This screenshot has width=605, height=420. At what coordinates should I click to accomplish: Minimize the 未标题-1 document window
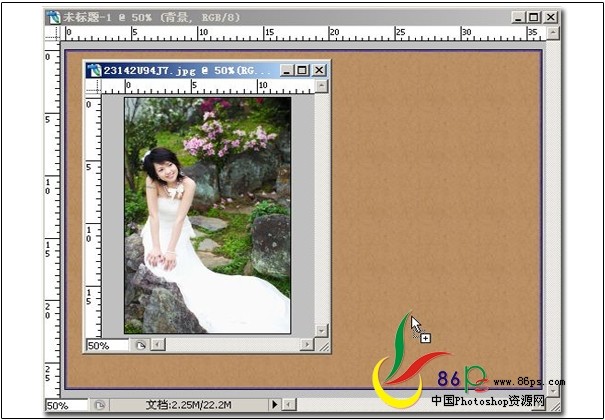(x=519, y=17)
